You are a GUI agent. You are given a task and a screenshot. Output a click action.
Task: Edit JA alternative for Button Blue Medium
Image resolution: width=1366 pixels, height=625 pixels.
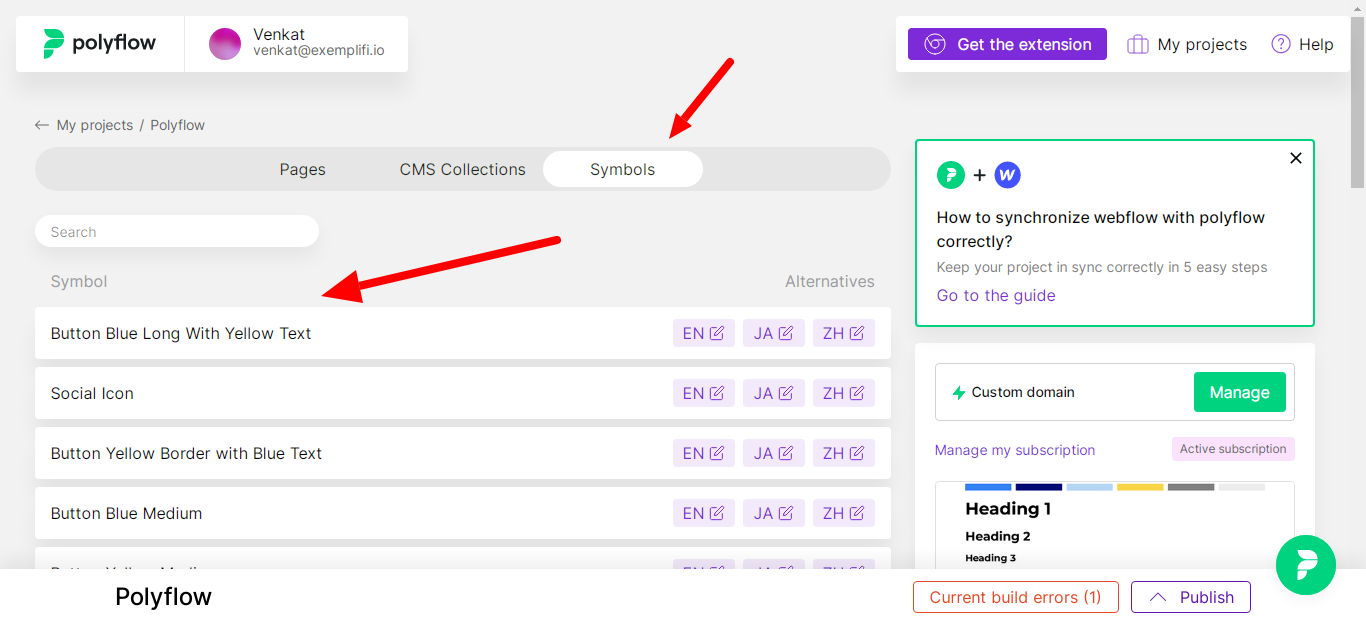coord(774,513)
